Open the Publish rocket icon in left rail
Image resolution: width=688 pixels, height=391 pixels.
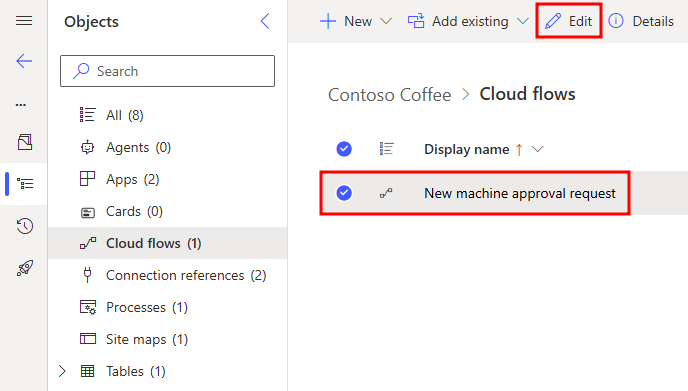[25, 268]
